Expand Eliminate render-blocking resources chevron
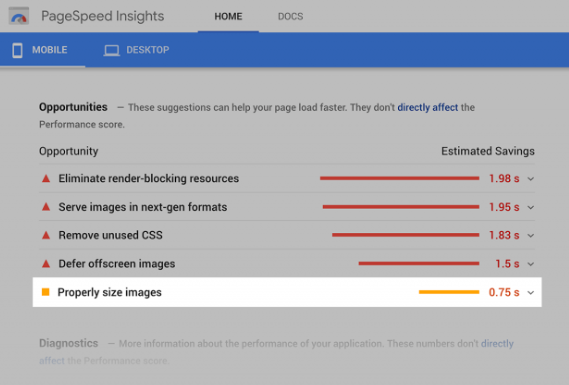569x385 pixels. 531,179
